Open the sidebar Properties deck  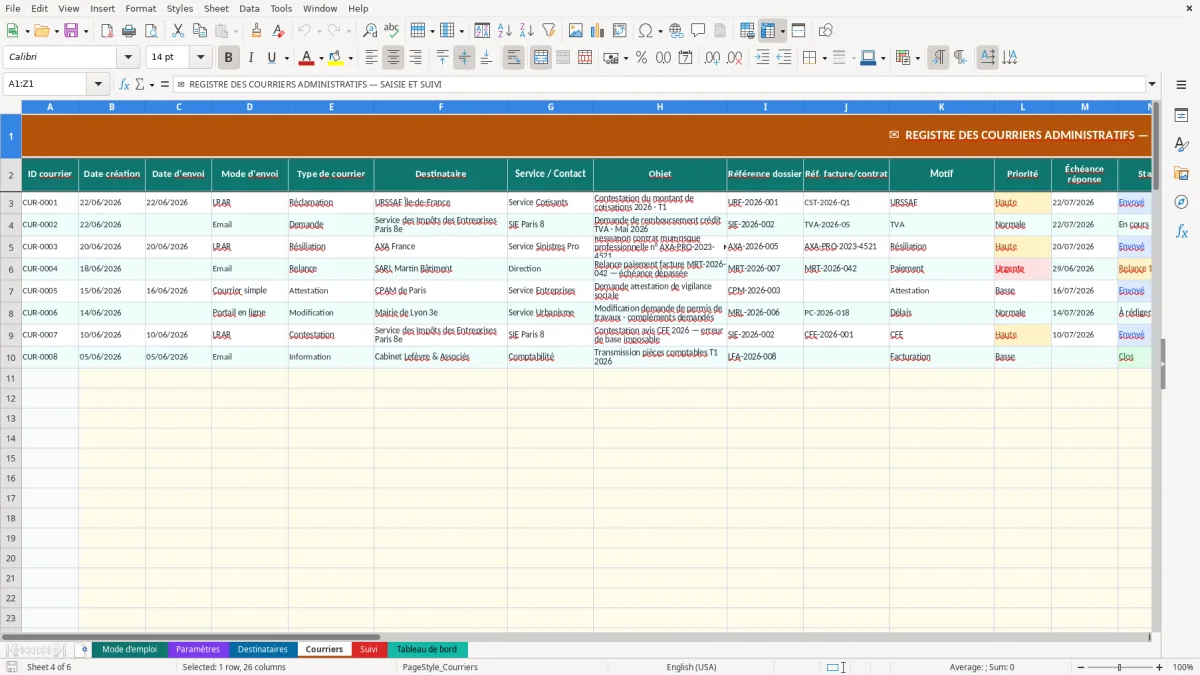click(x=1181, y=115)
